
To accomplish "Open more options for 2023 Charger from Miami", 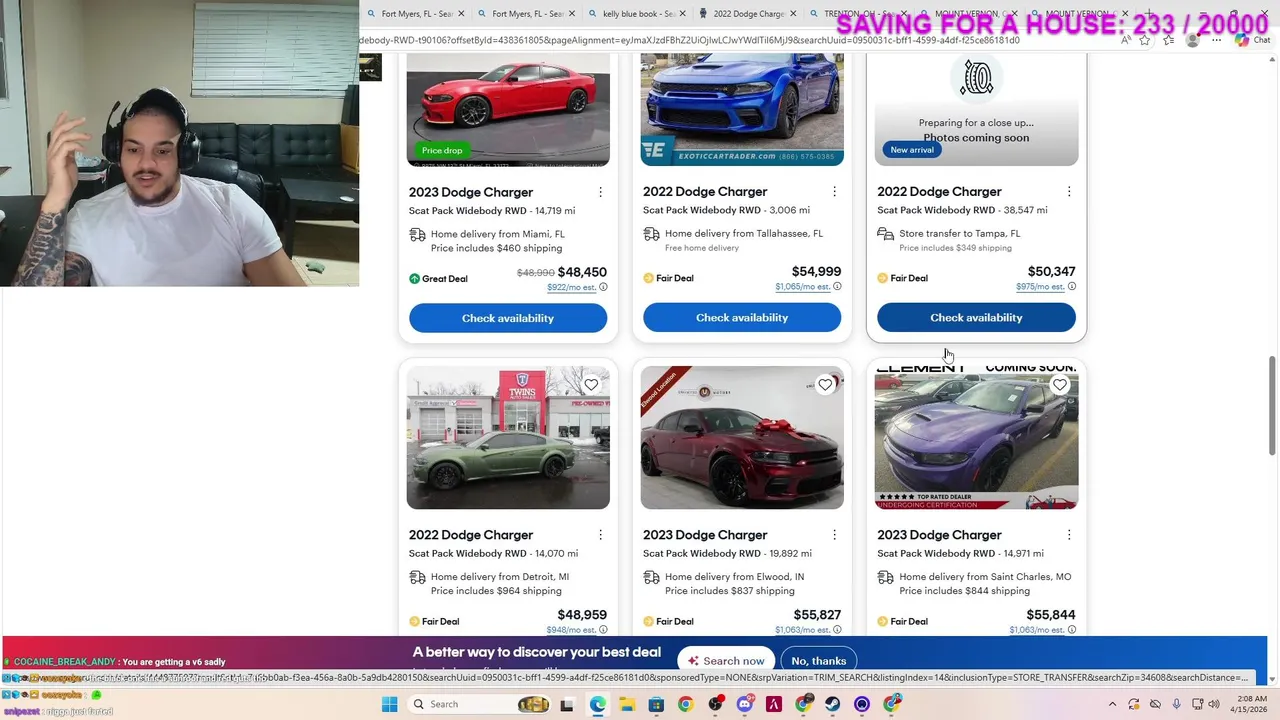I will 600,192.
